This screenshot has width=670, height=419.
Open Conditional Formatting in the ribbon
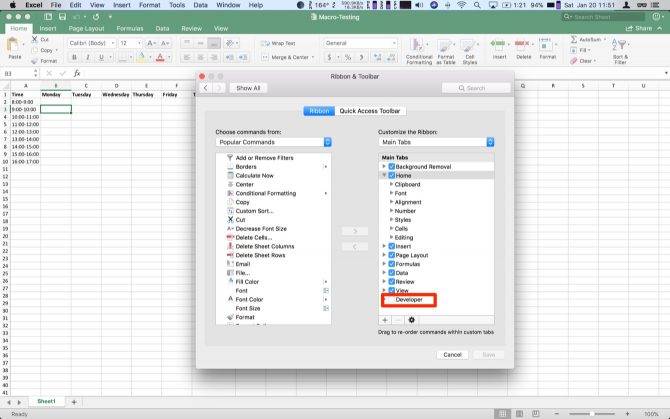pyautogui.click(x=419, y=51)
